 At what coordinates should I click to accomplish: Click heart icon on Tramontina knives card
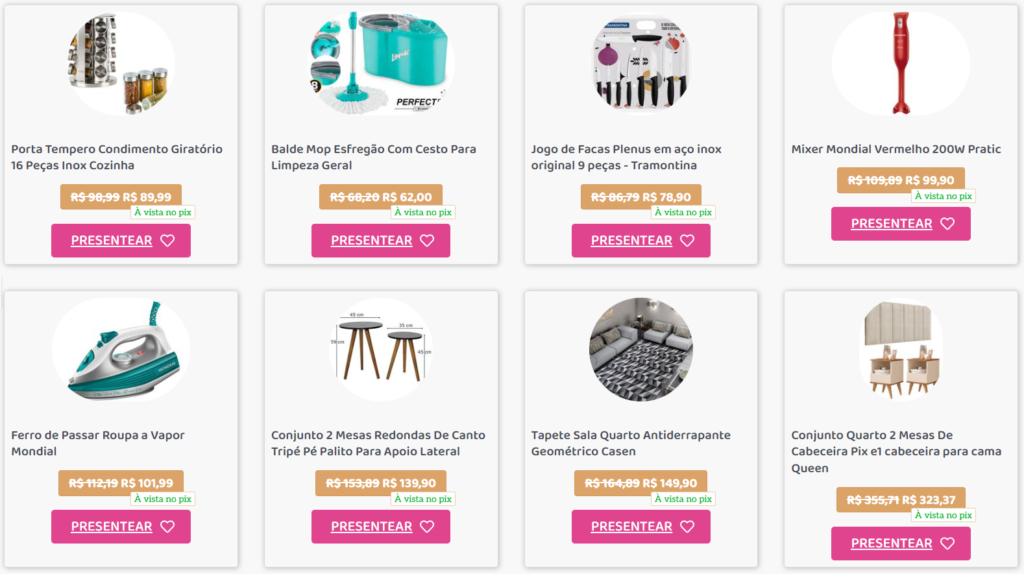(x=687, y=241)
